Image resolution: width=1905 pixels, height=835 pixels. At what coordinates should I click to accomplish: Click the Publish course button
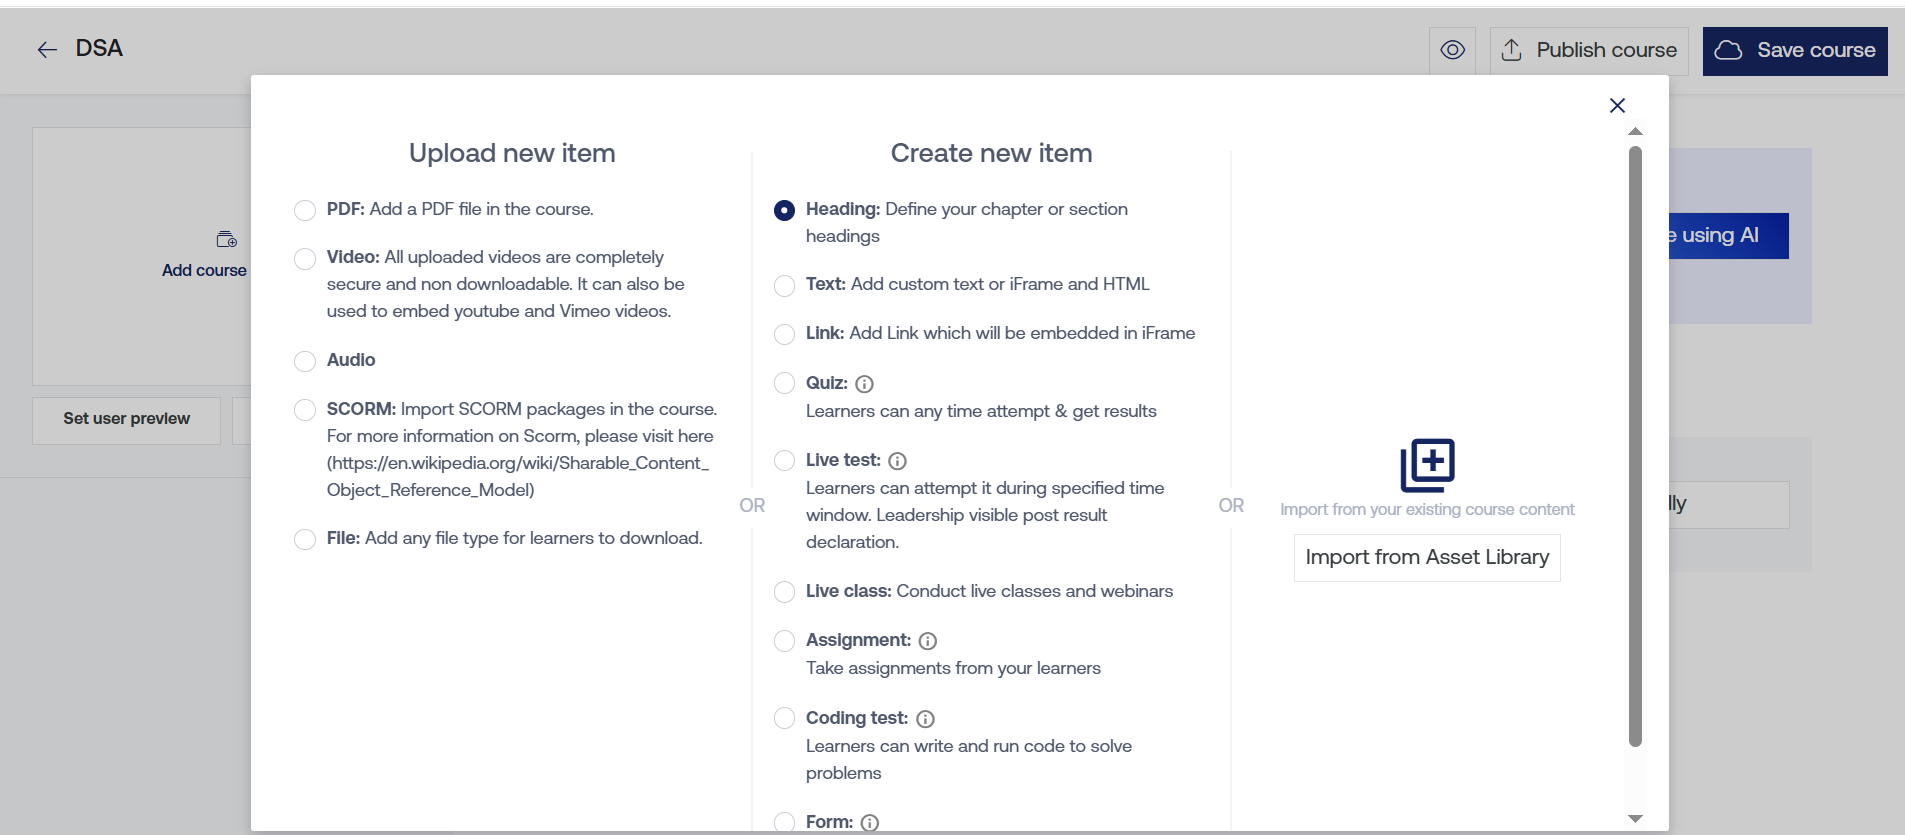pyautogui.click(x=1589, y=50)
